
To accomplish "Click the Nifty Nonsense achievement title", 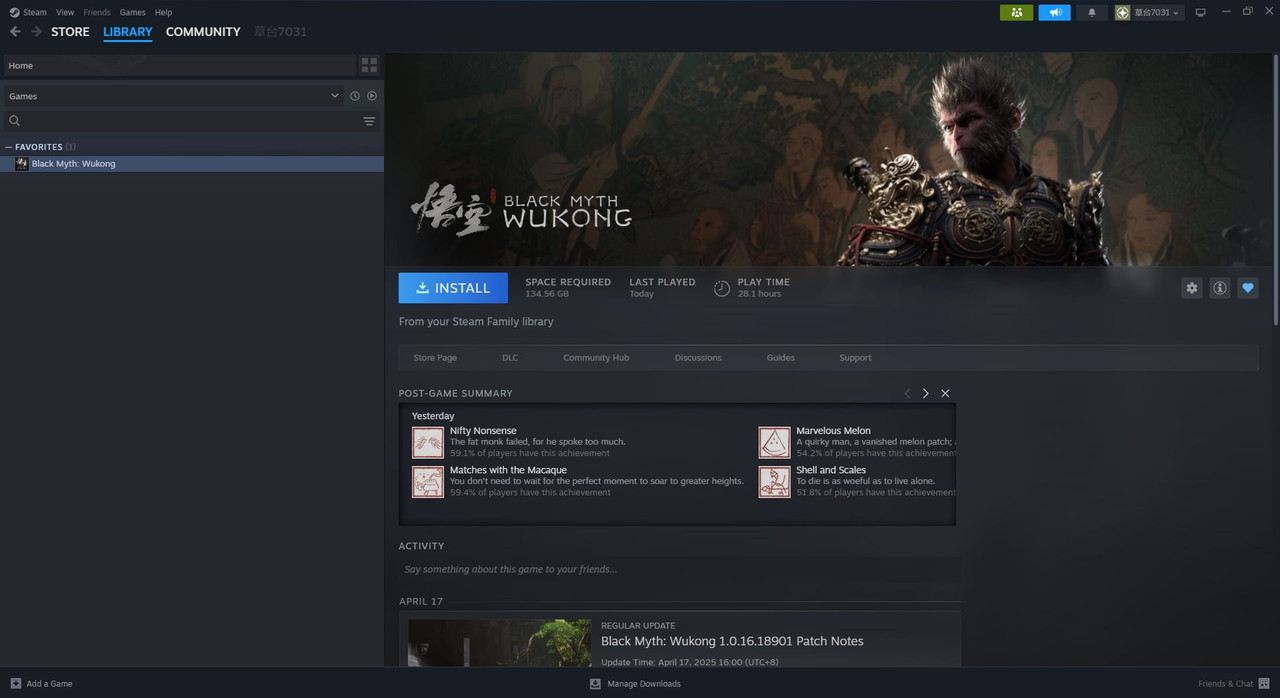I will tap(483, 431).
